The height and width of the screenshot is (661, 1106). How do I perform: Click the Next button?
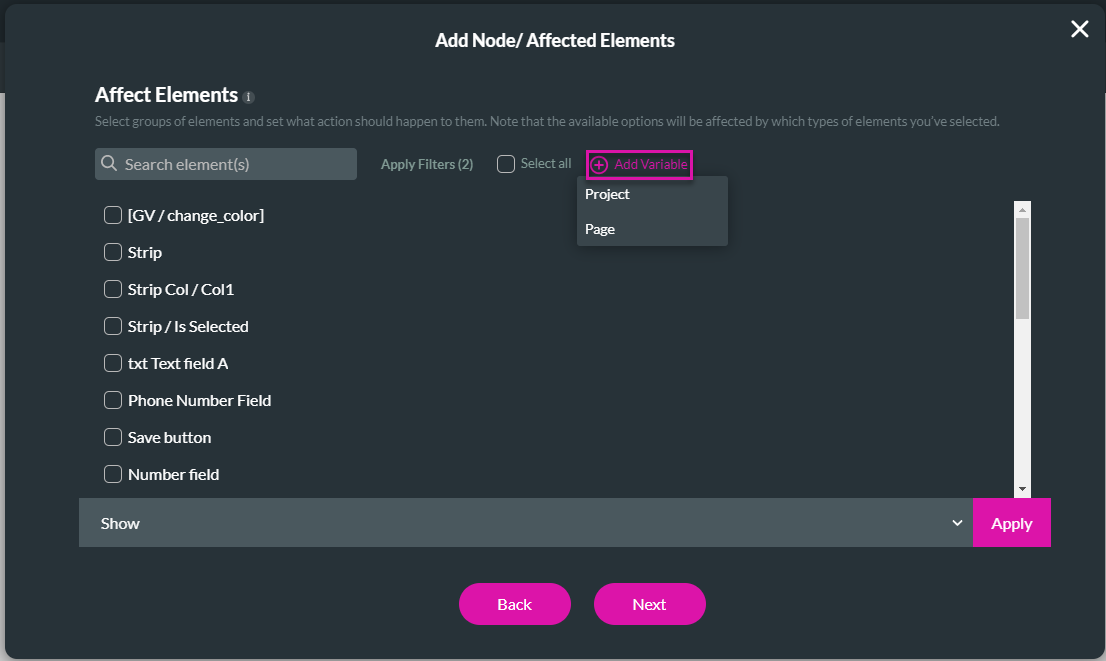[x=649, y=604]
